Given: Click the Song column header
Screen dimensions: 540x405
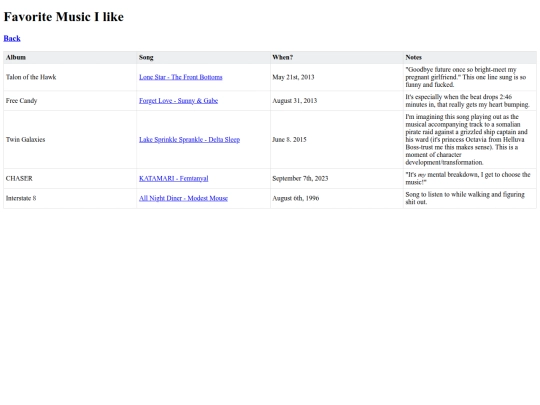Looking at the screenshot, I should (x=203, y=58).
